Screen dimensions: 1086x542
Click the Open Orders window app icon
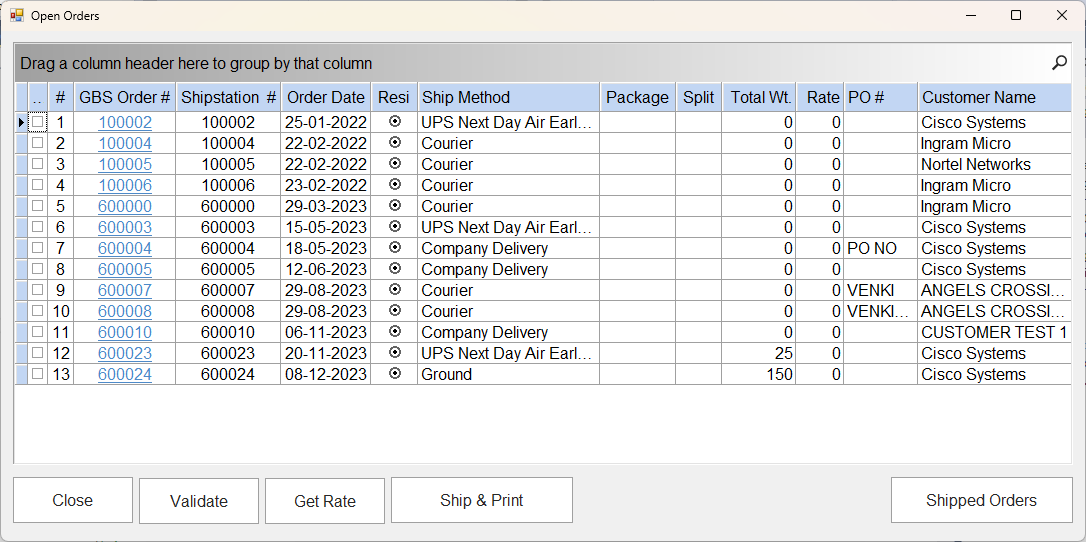16,16
